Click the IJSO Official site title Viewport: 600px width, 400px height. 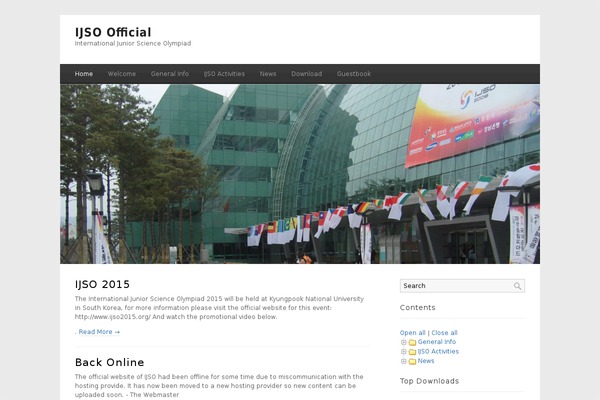coord(113,32)
